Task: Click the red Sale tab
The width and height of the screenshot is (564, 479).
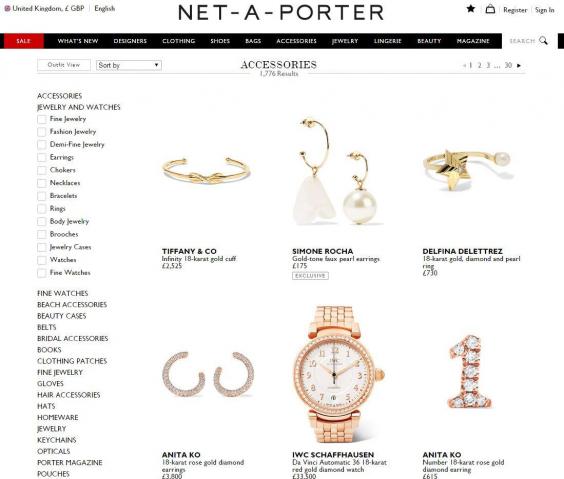Action: (x=24, y=41)
